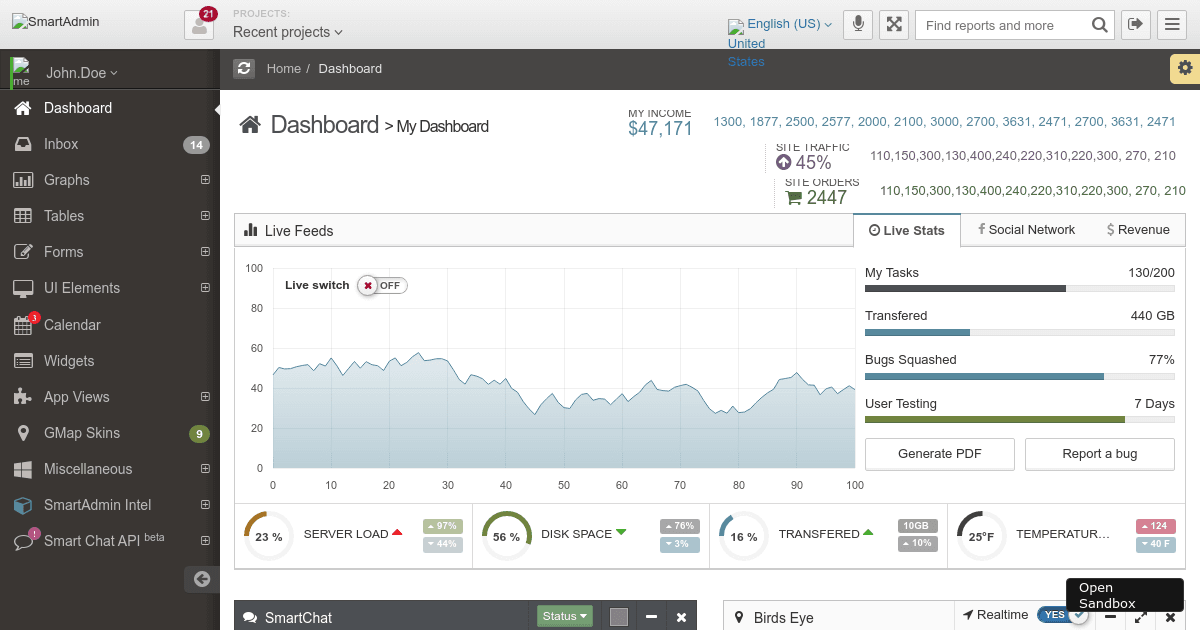Toggle fullscreen mode icon in header
Viewport: 1200px width, 630px height.
click(x=893, y=25)
